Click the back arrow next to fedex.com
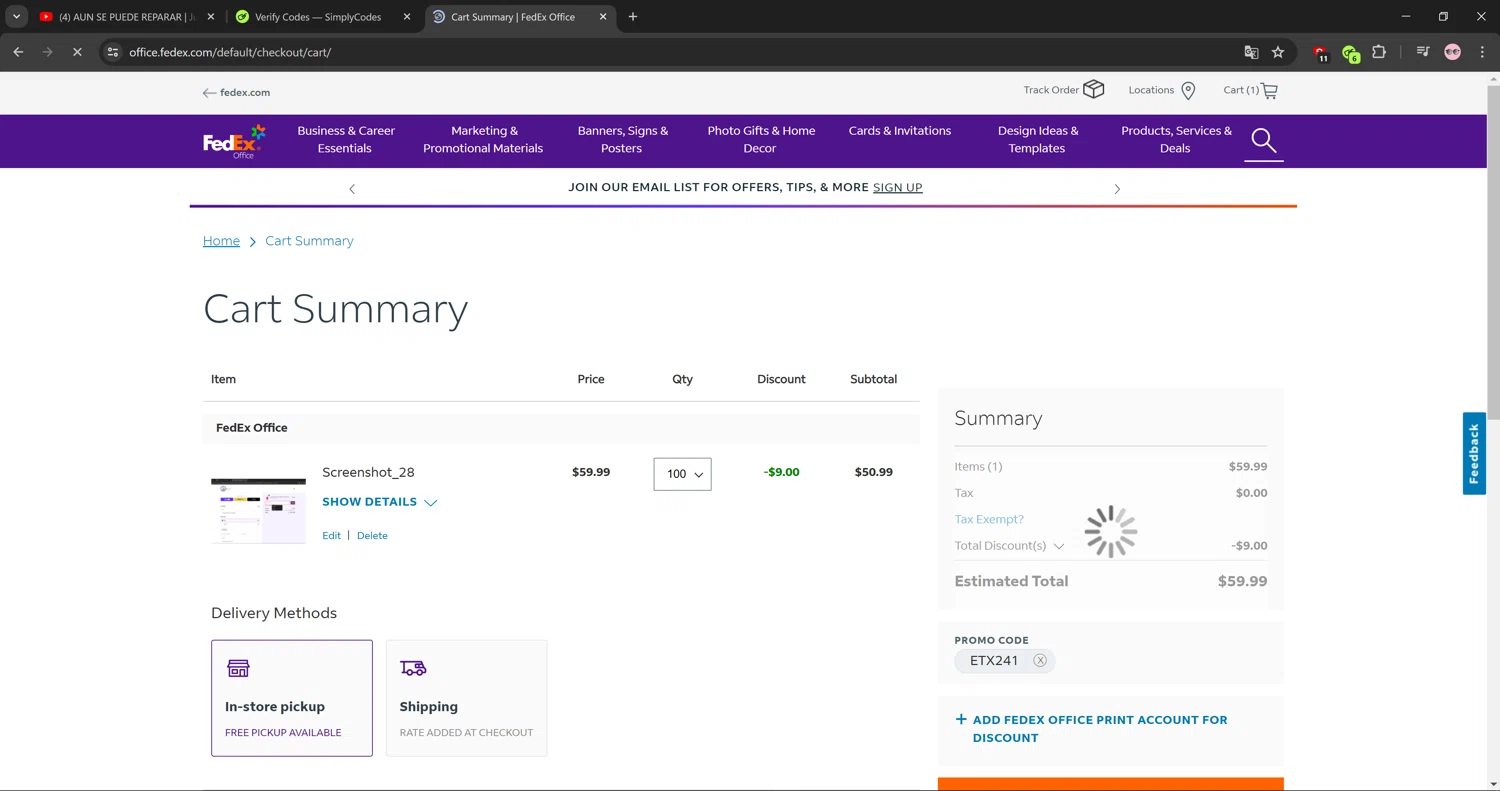The width and height of the screenshot is (1500, 791). point(209,93)
